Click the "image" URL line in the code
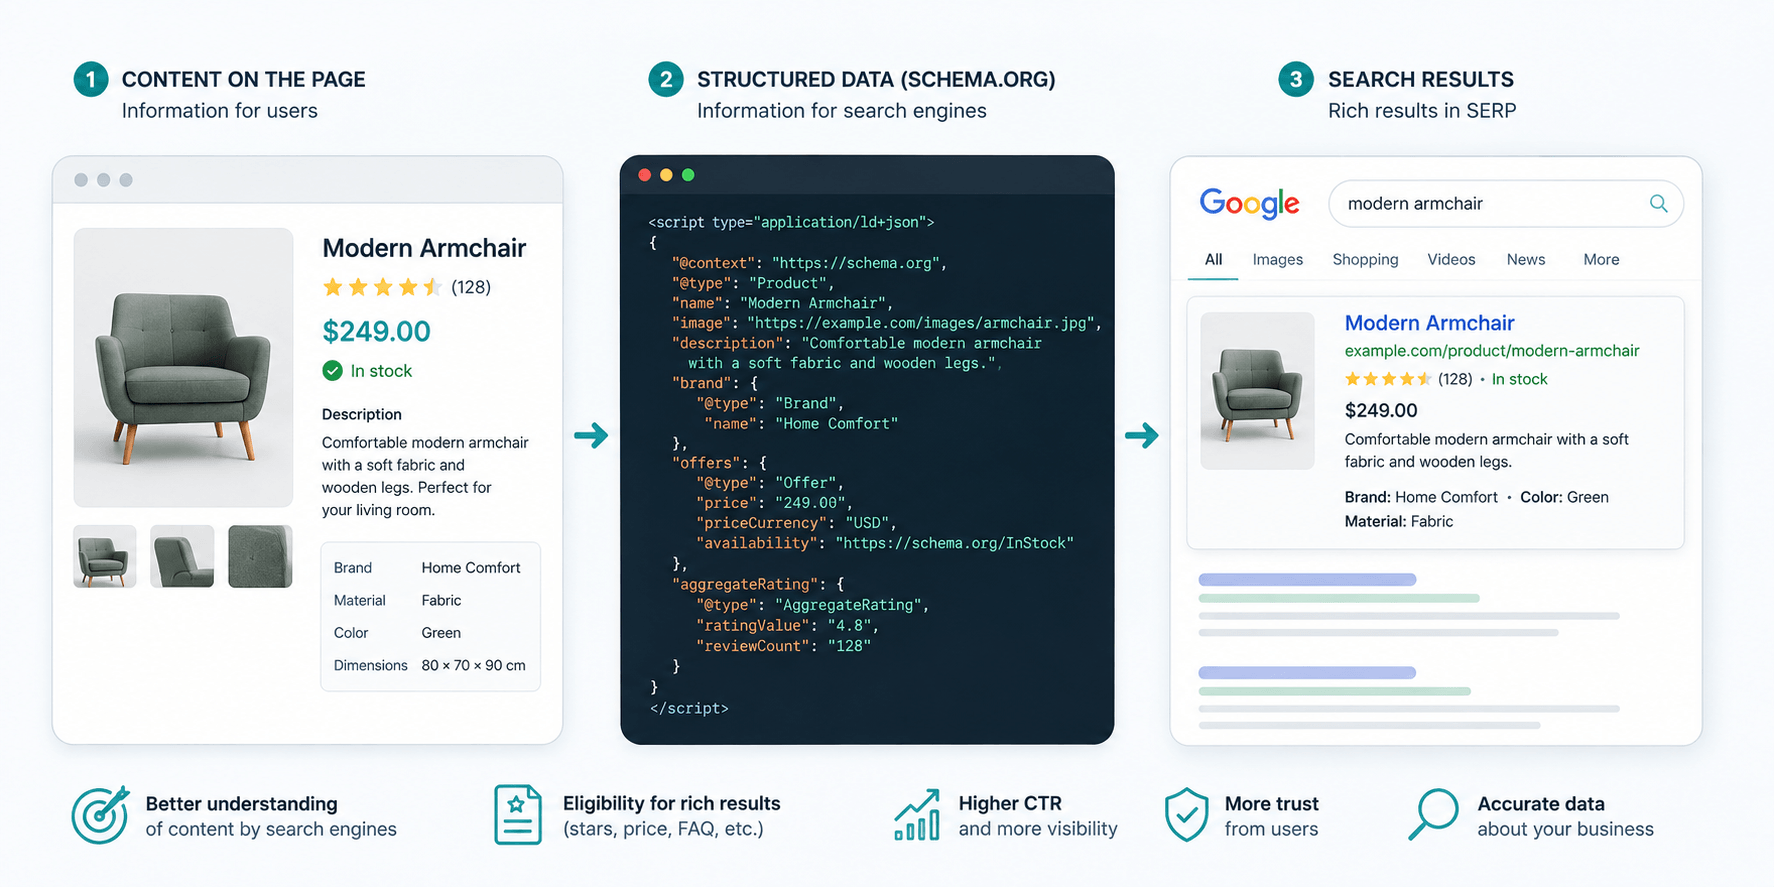 [x=887, y=323]
